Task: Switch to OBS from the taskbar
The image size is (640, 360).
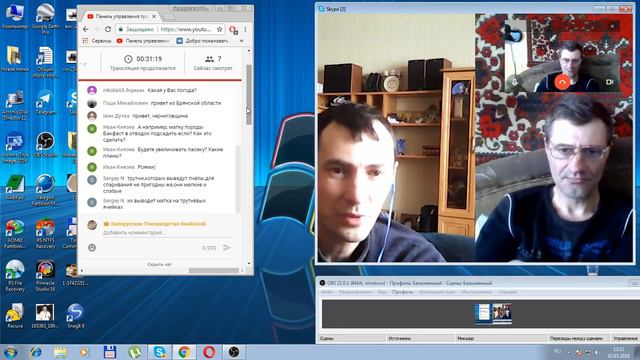Action: tap(234, 352)
